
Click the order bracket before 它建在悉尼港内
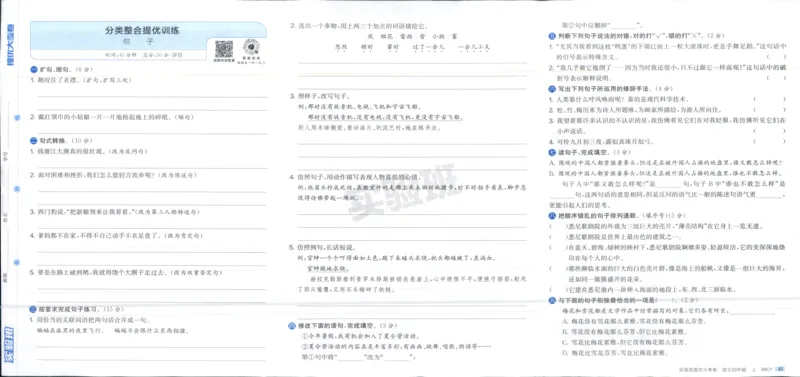pyautogui.click(x=559, y=290)
